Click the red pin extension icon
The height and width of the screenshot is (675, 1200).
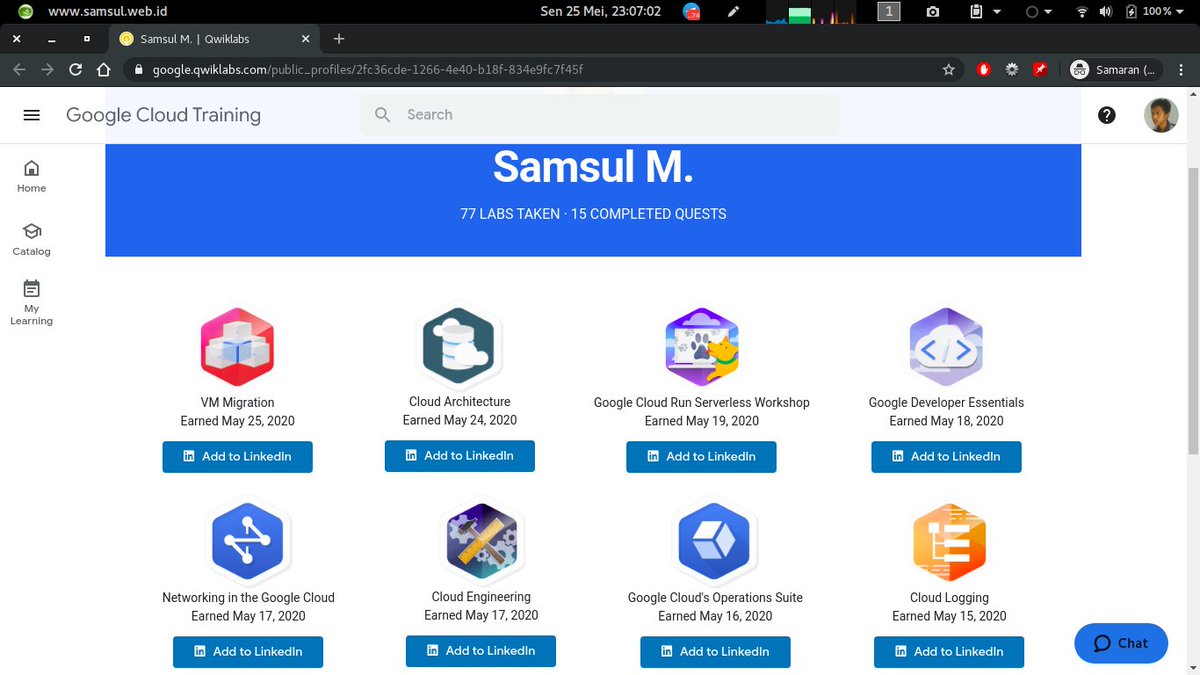[x=1040, y=70]
